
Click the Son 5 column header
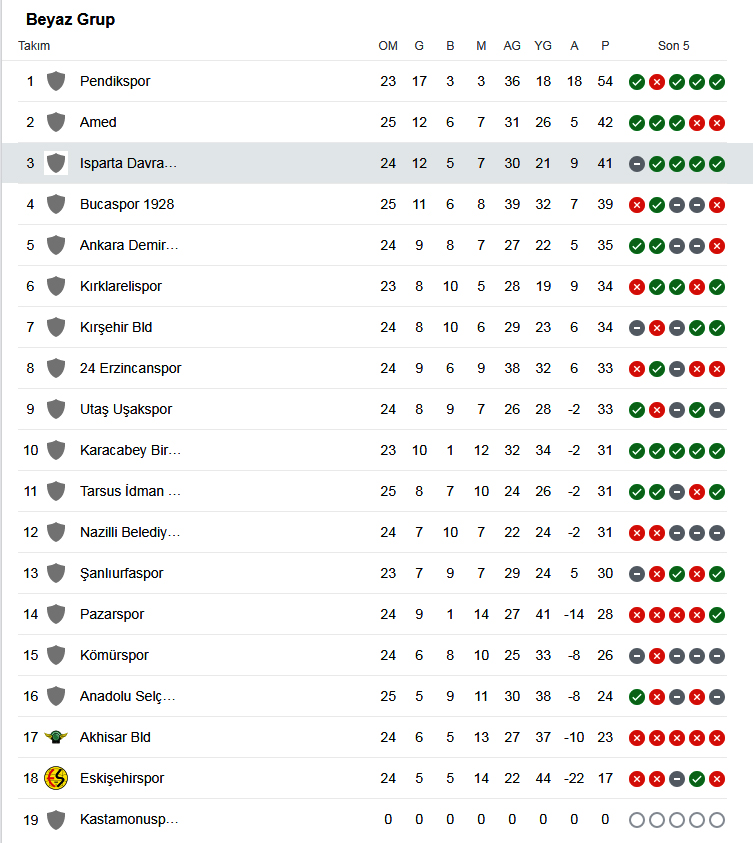click(673, 46)
